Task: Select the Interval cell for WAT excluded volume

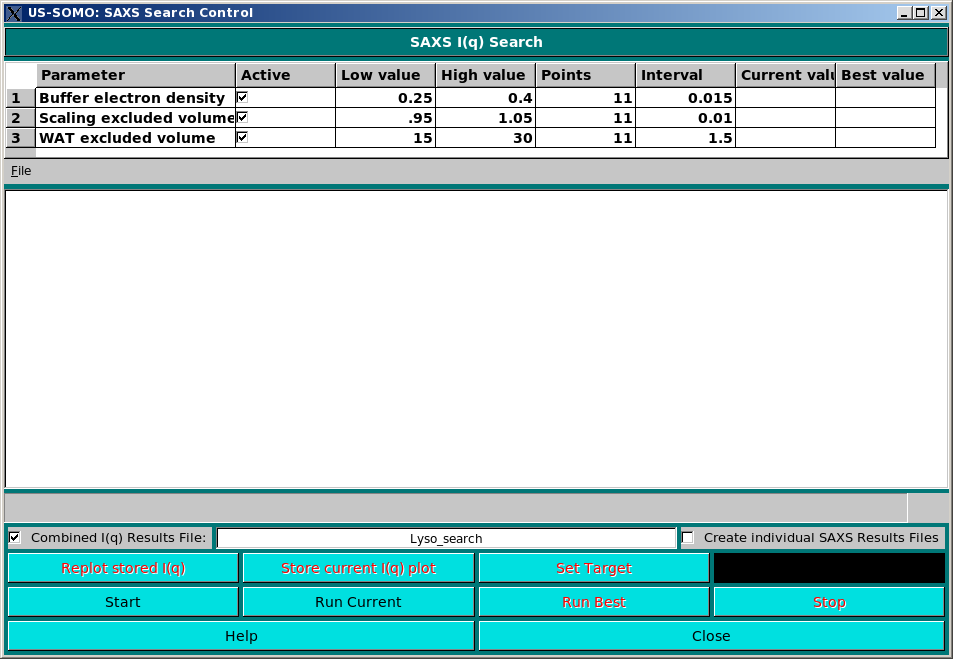Action: [x=684, y=137]
